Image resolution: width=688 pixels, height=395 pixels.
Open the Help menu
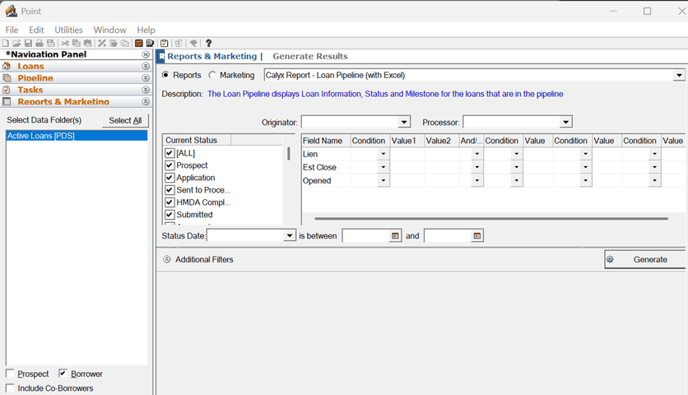pyautogui.click(x=146, y=30)
